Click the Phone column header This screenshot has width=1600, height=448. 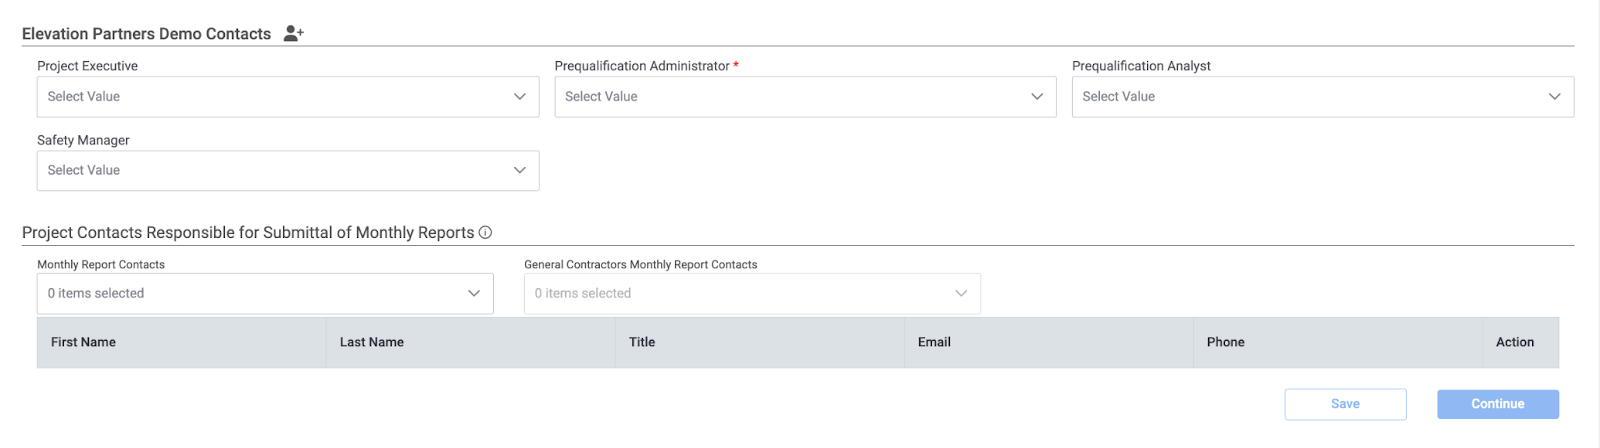pos(1225,342)
